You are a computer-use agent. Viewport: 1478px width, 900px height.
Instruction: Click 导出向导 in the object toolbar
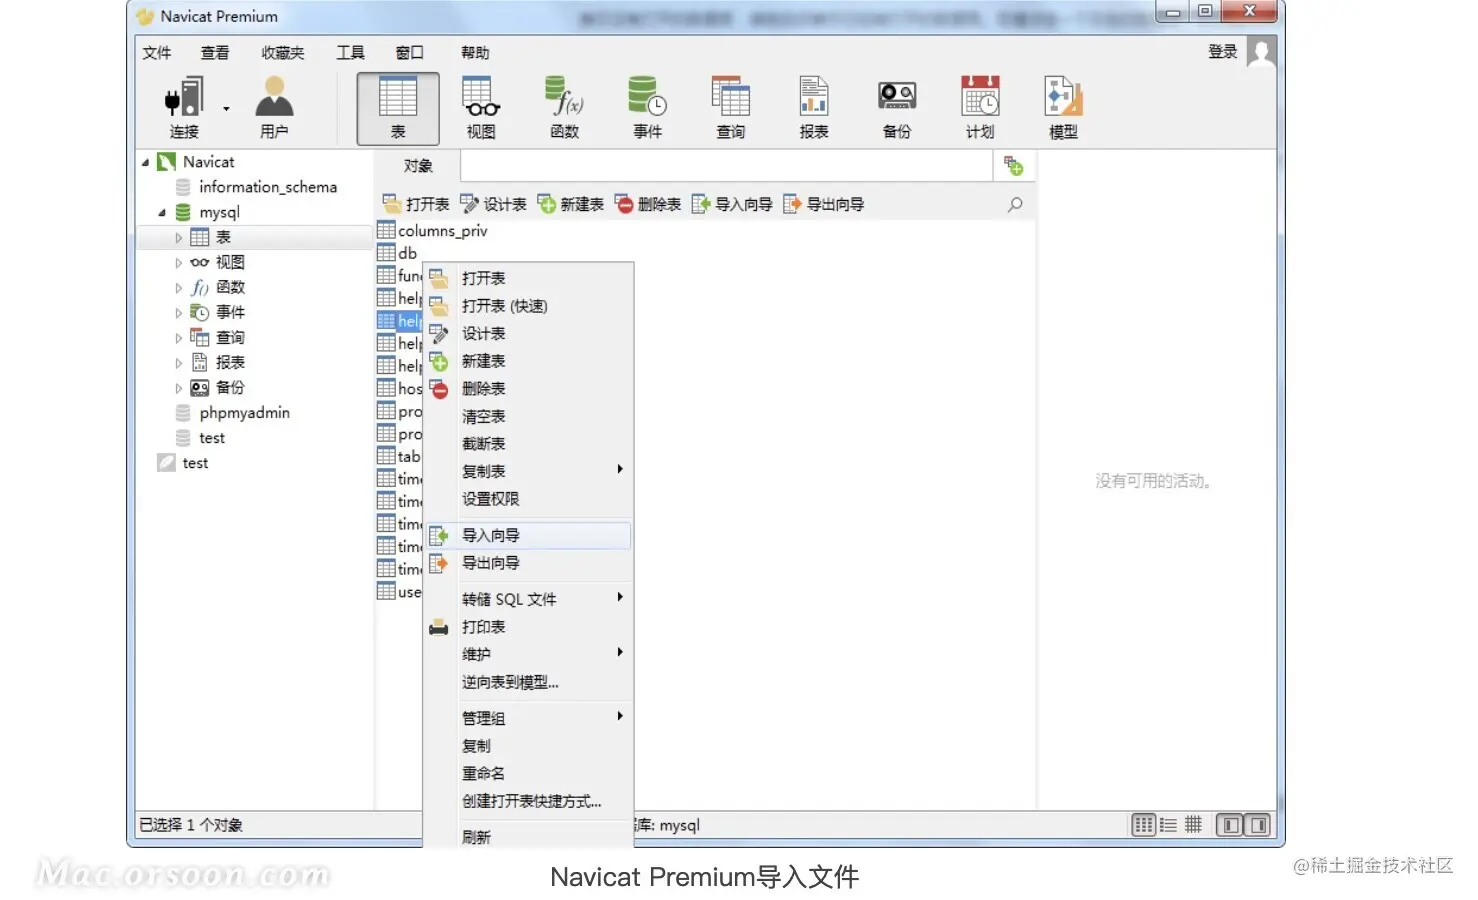coord(824,204)
